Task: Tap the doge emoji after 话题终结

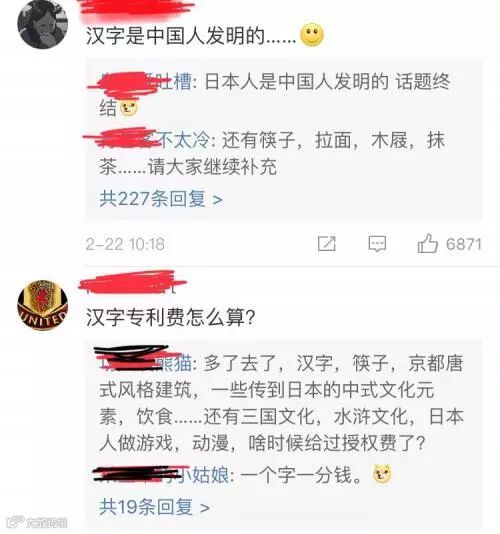Action: [129, 108]
